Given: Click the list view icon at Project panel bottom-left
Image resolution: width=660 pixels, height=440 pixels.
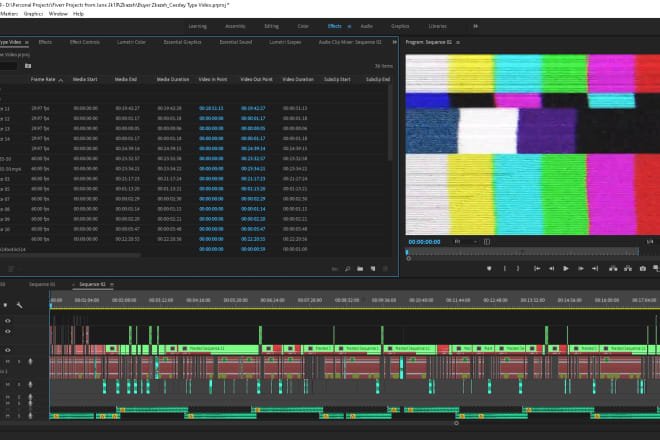Looking at the screenshot, I should (x=11, y=269).
